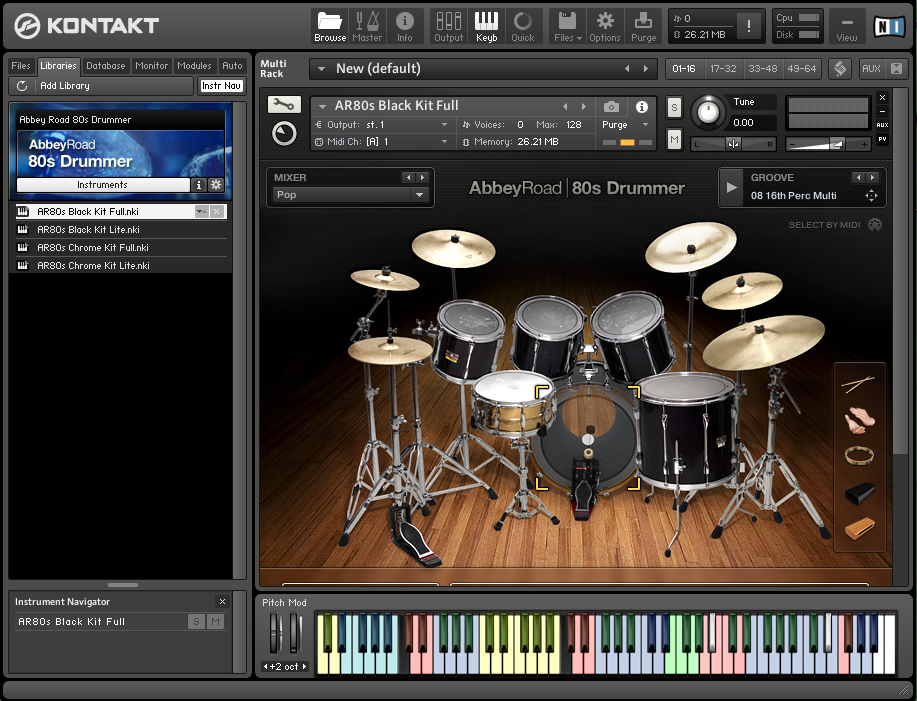Image resolution: width=917 pixels, height=701 pixels.
Task: Play the groove preview
Action: (x=732, y=188)
